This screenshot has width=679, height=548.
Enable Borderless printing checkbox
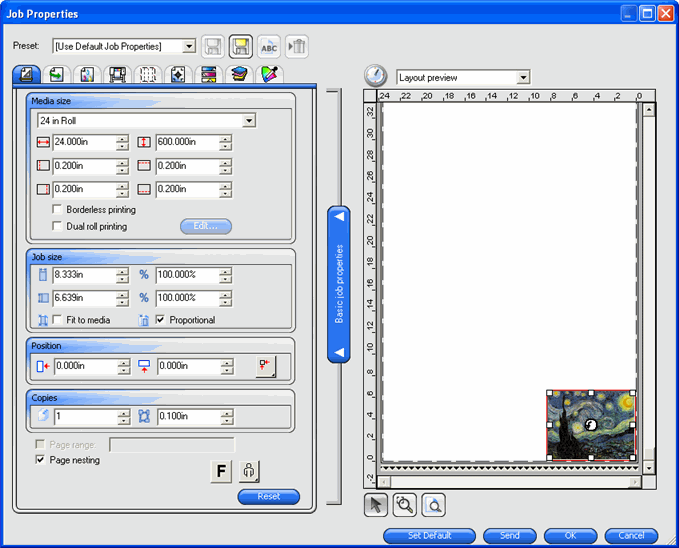point(57,210)
